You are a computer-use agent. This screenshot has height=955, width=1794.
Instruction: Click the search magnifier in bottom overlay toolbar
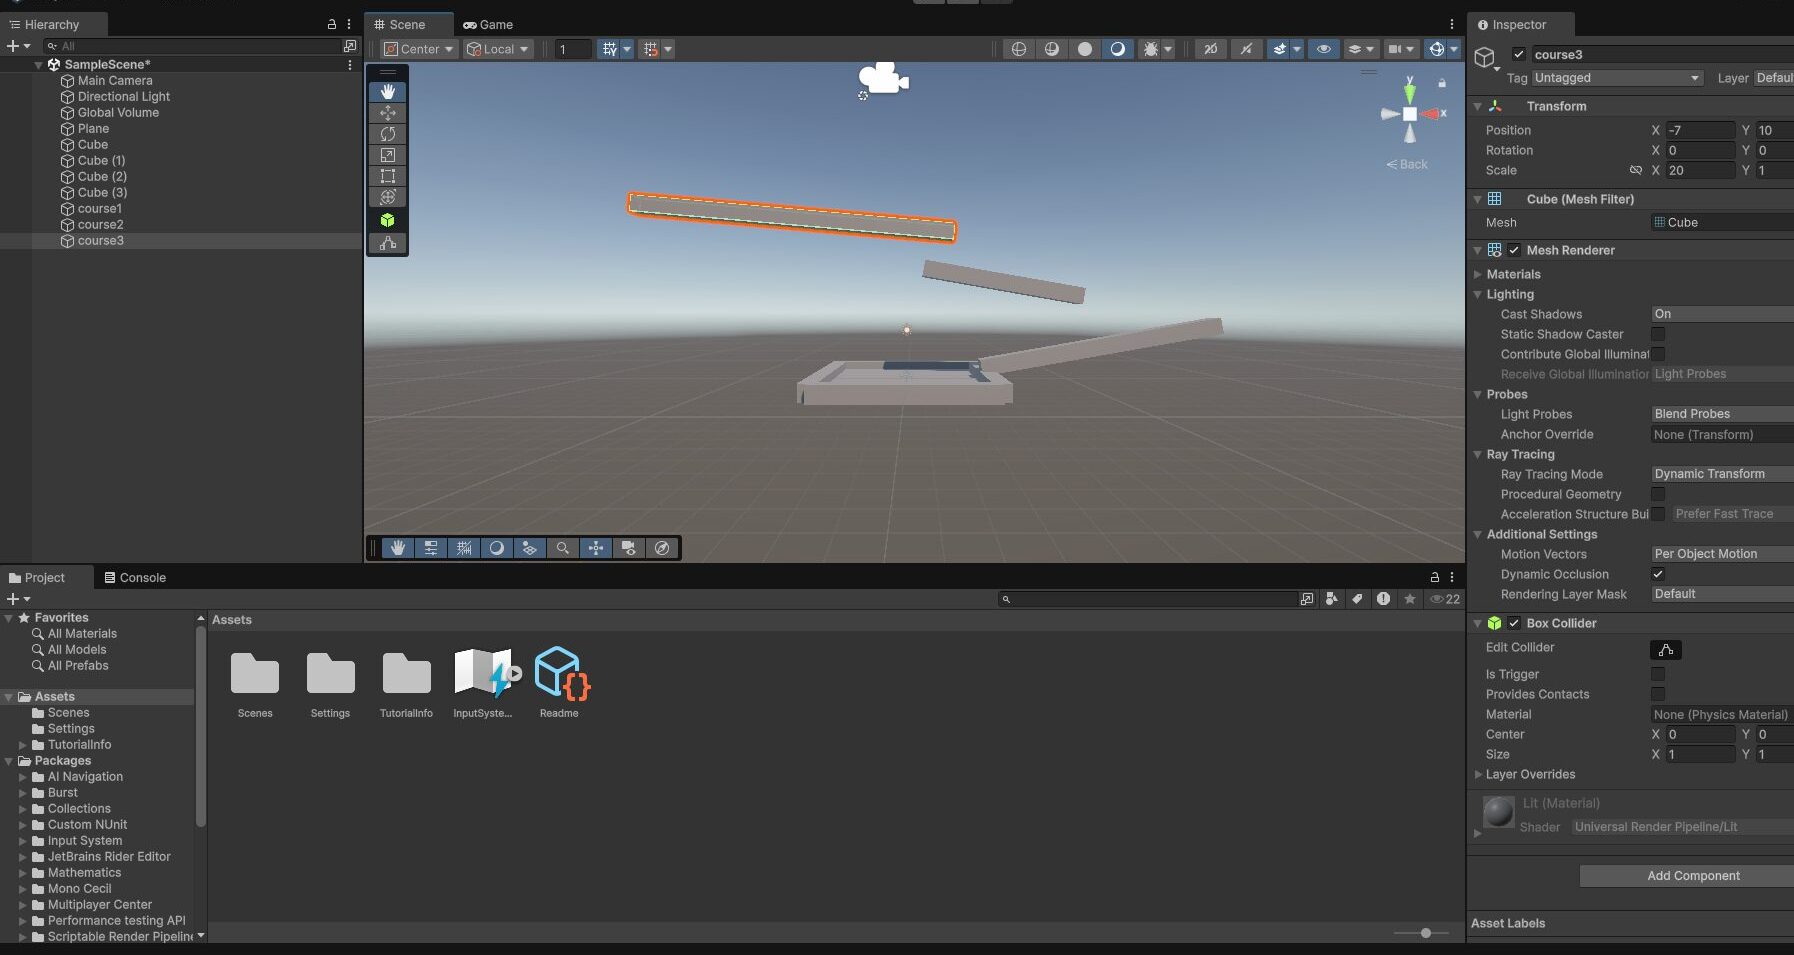point(563,548)
